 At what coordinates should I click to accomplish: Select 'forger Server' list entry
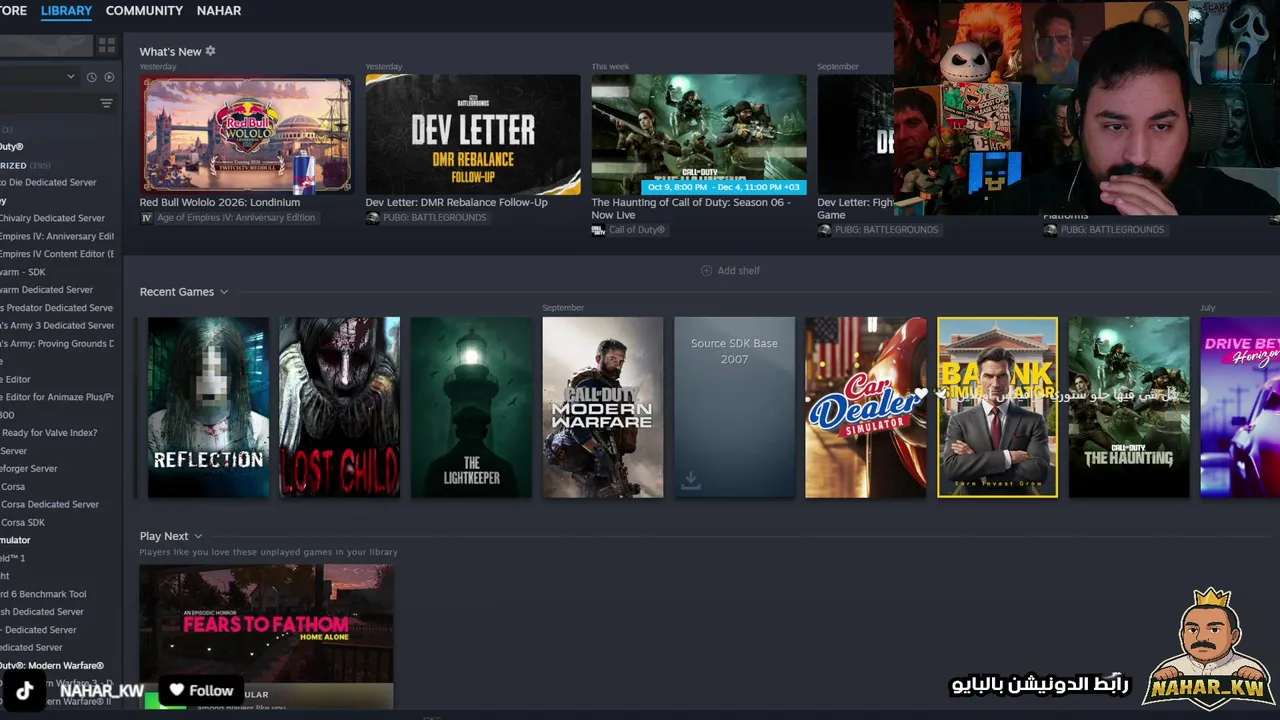29,469
